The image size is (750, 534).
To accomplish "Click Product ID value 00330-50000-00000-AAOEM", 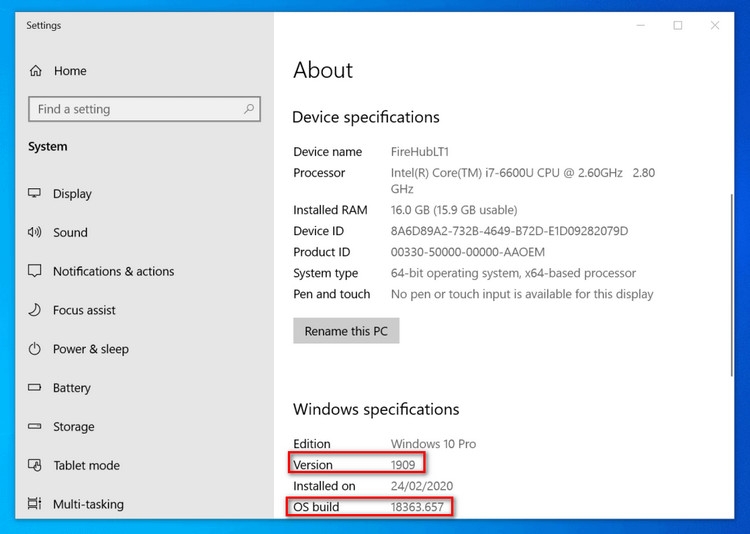I will click(468, 252).
